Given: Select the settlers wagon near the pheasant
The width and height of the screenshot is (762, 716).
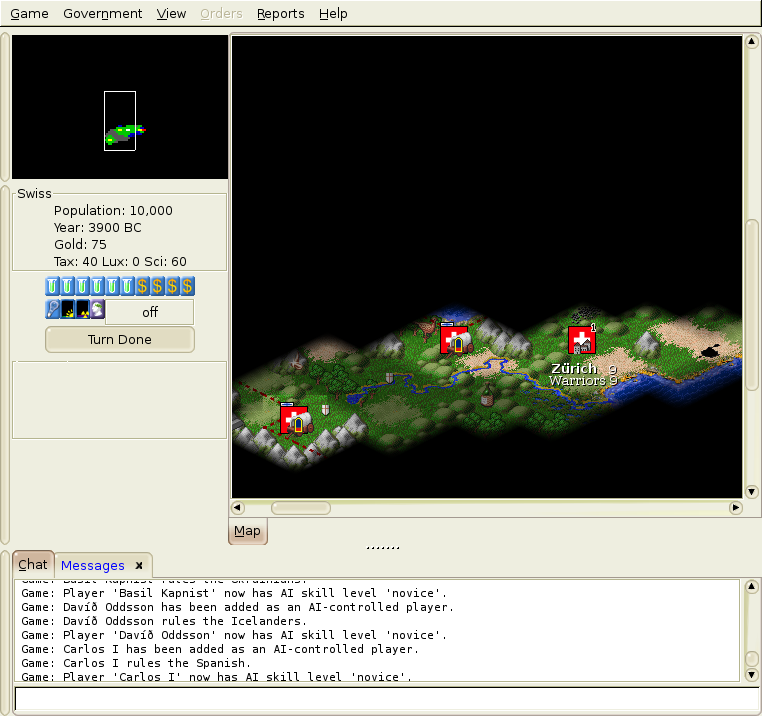Looking at the screenshot, I should (x=455, y=340).
